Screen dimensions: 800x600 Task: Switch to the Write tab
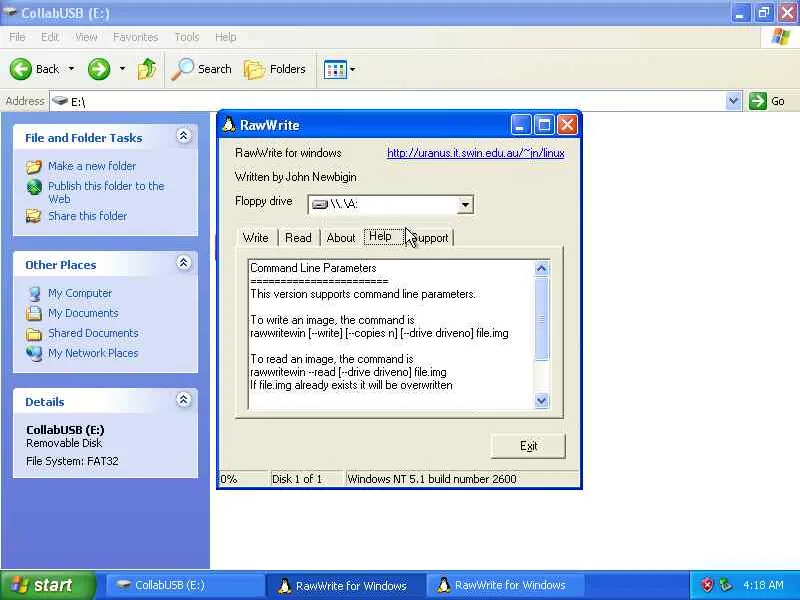256,238
